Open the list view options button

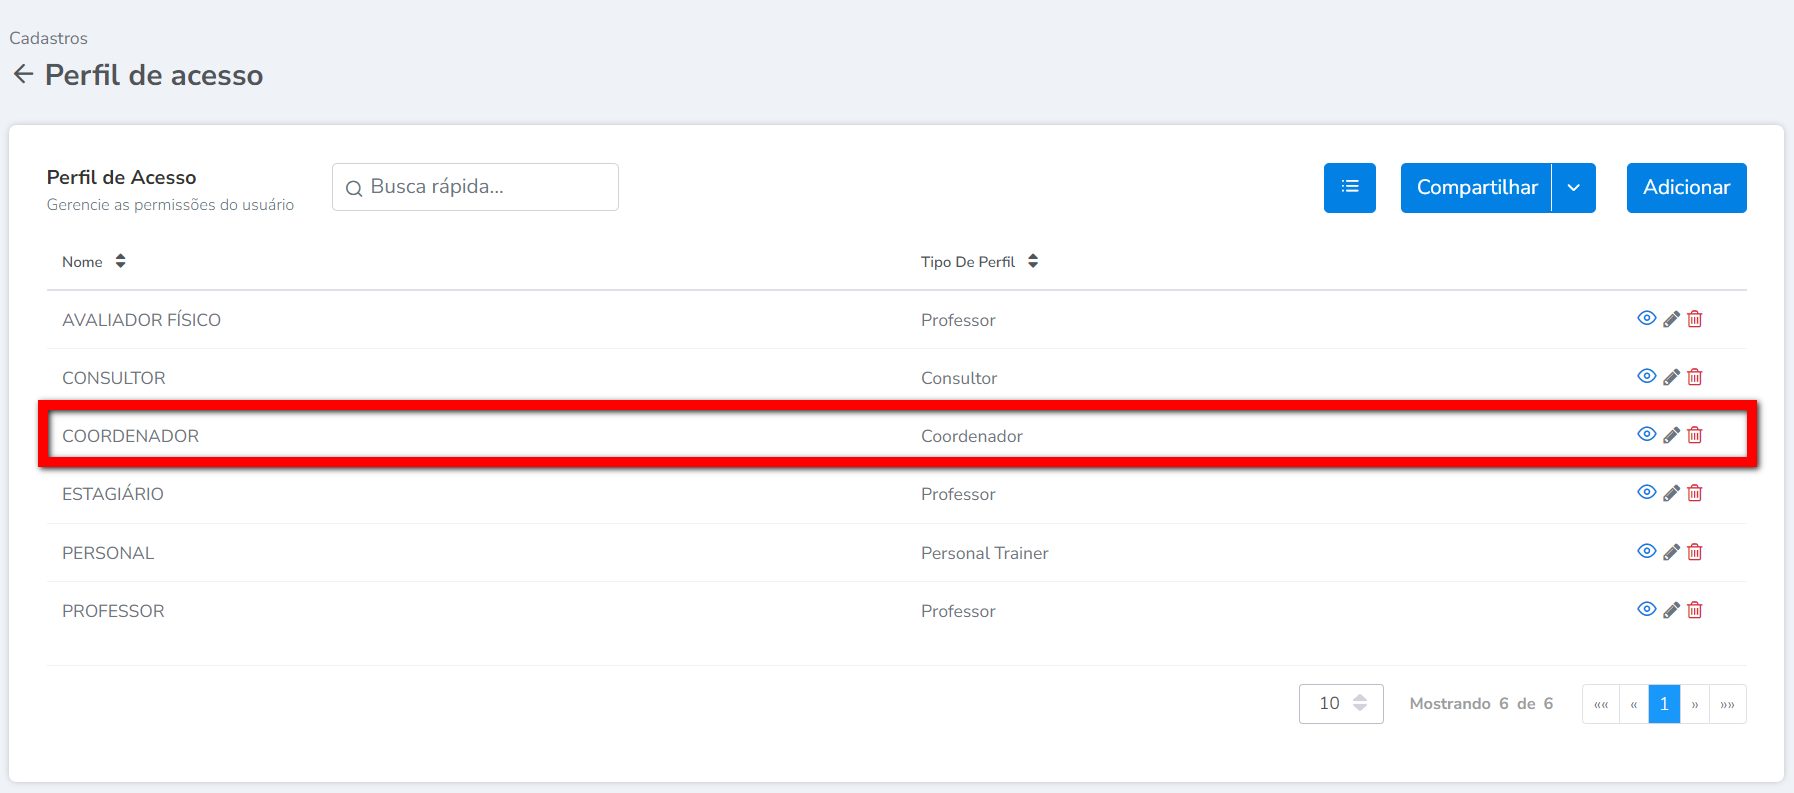(1349, 187)
